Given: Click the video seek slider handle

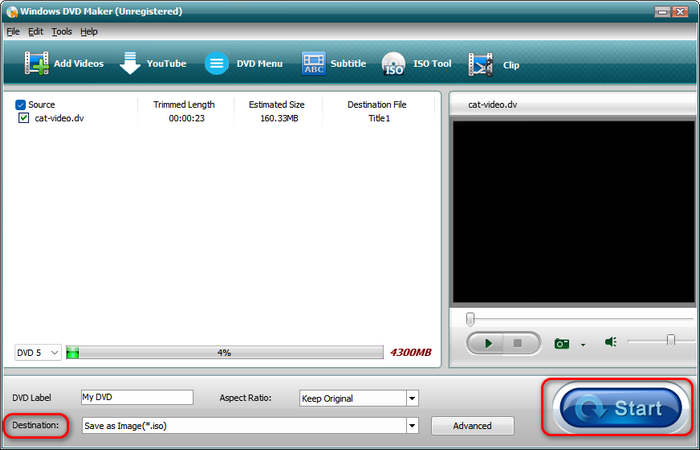Looking at the screenshot, I should point(470,319).
